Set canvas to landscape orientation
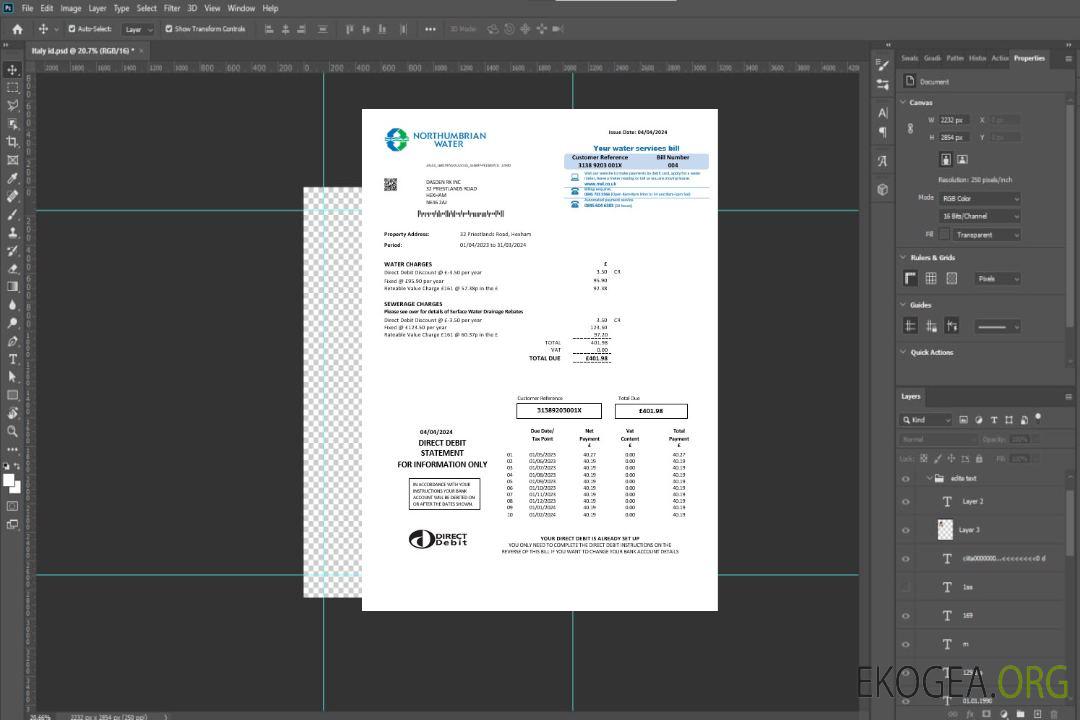Screen dimensions: 1080x720 point(962,159)
